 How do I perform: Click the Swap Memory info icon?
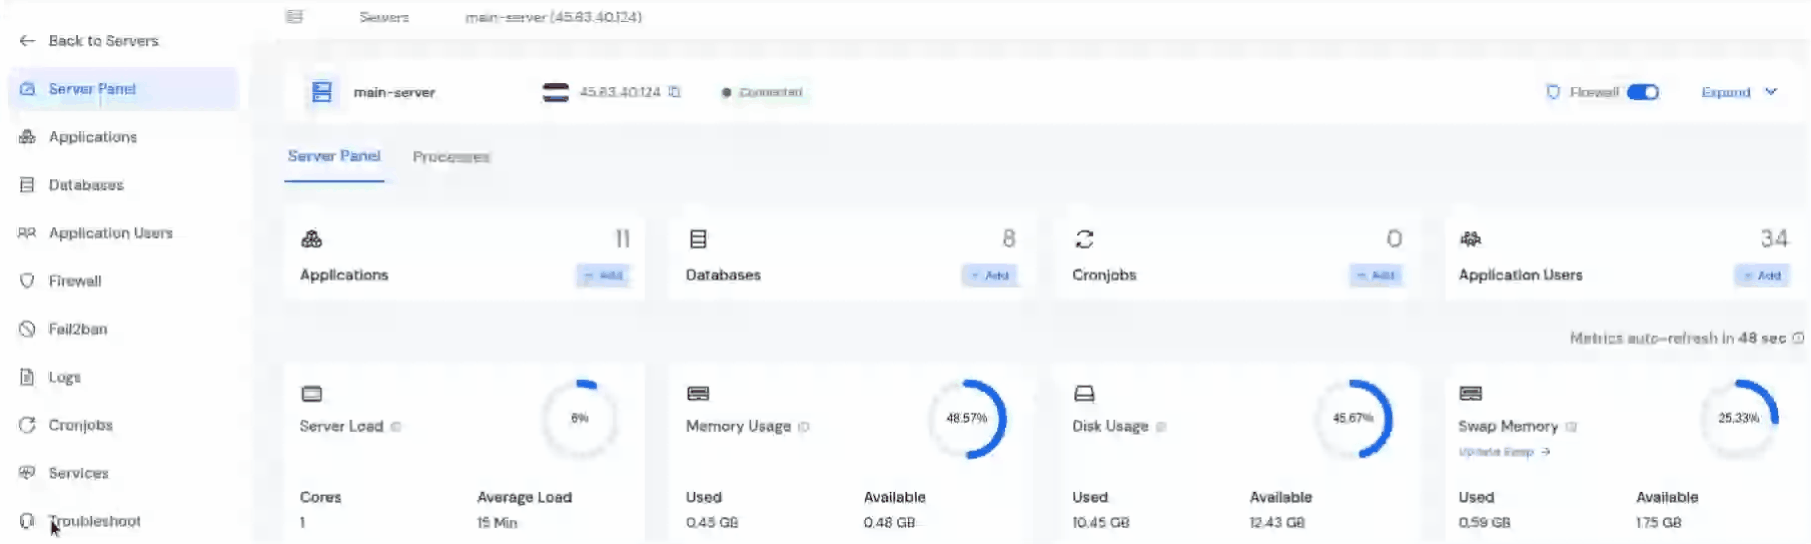[x=1571, y=427]
